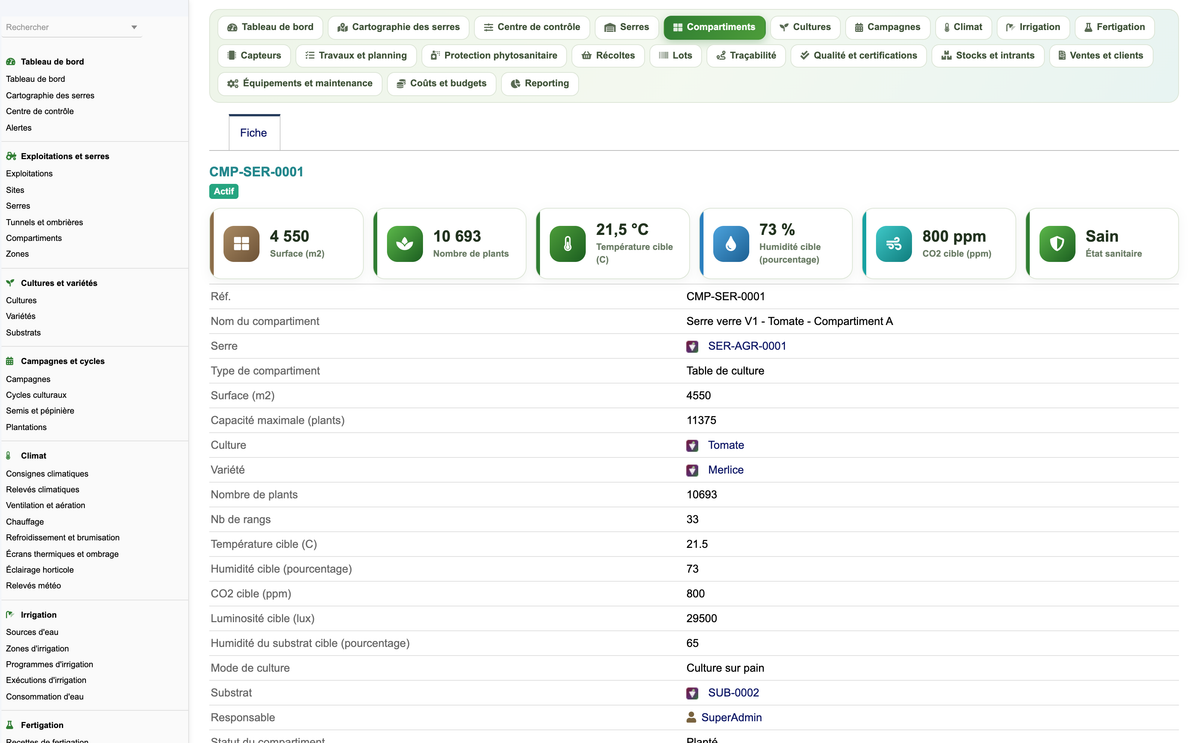Open the Campagnes top menu
1200x743 pixels.
pos(887,27)
